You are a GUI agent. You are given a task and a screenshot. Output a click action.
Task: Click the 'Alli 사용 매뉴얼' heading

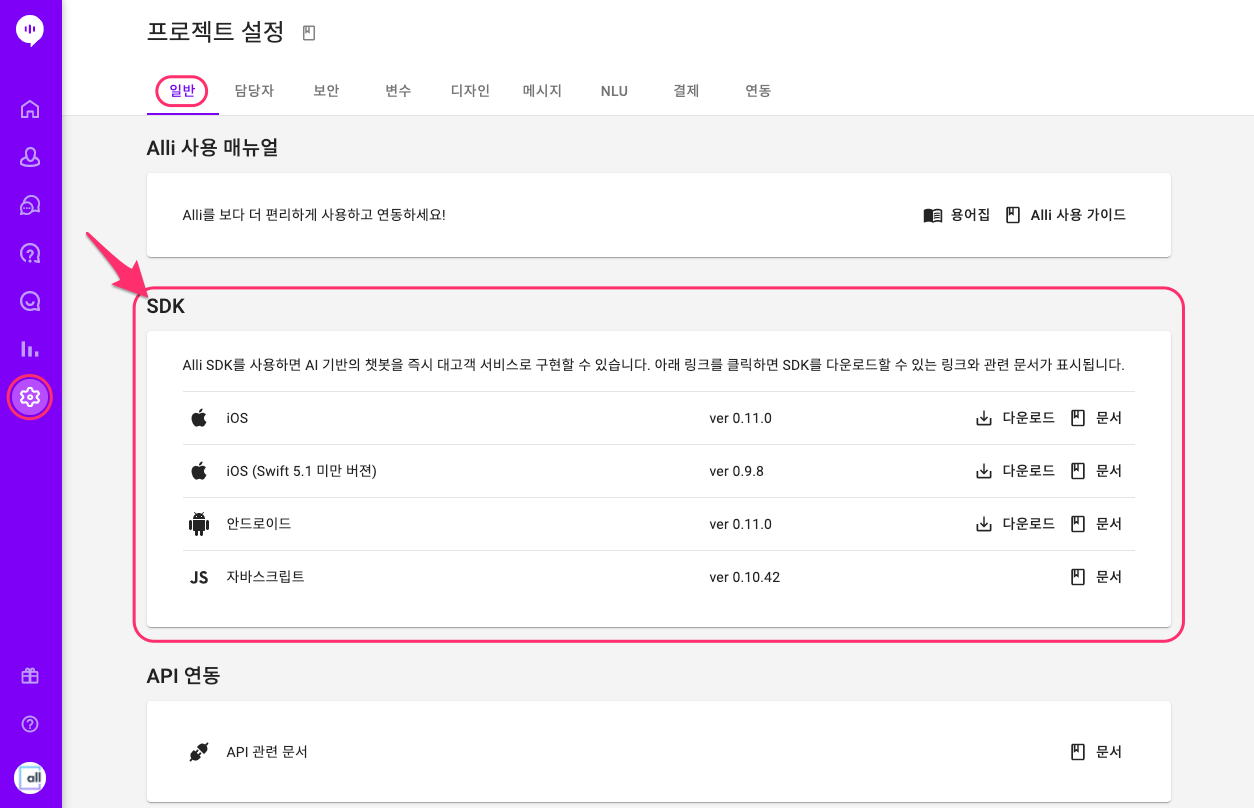click(x=212, y=148)
